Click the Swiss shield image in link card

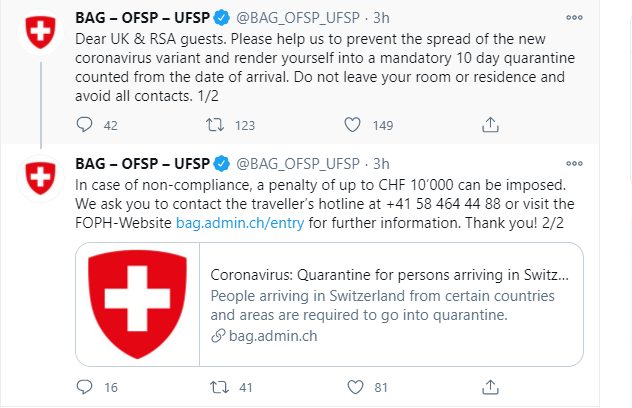137,304
